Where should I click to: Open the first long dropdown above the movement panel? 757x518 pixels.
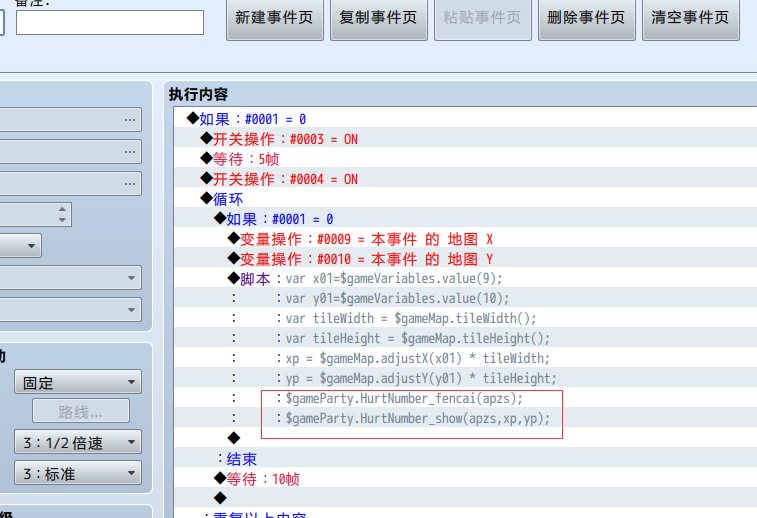pos(70,278)
